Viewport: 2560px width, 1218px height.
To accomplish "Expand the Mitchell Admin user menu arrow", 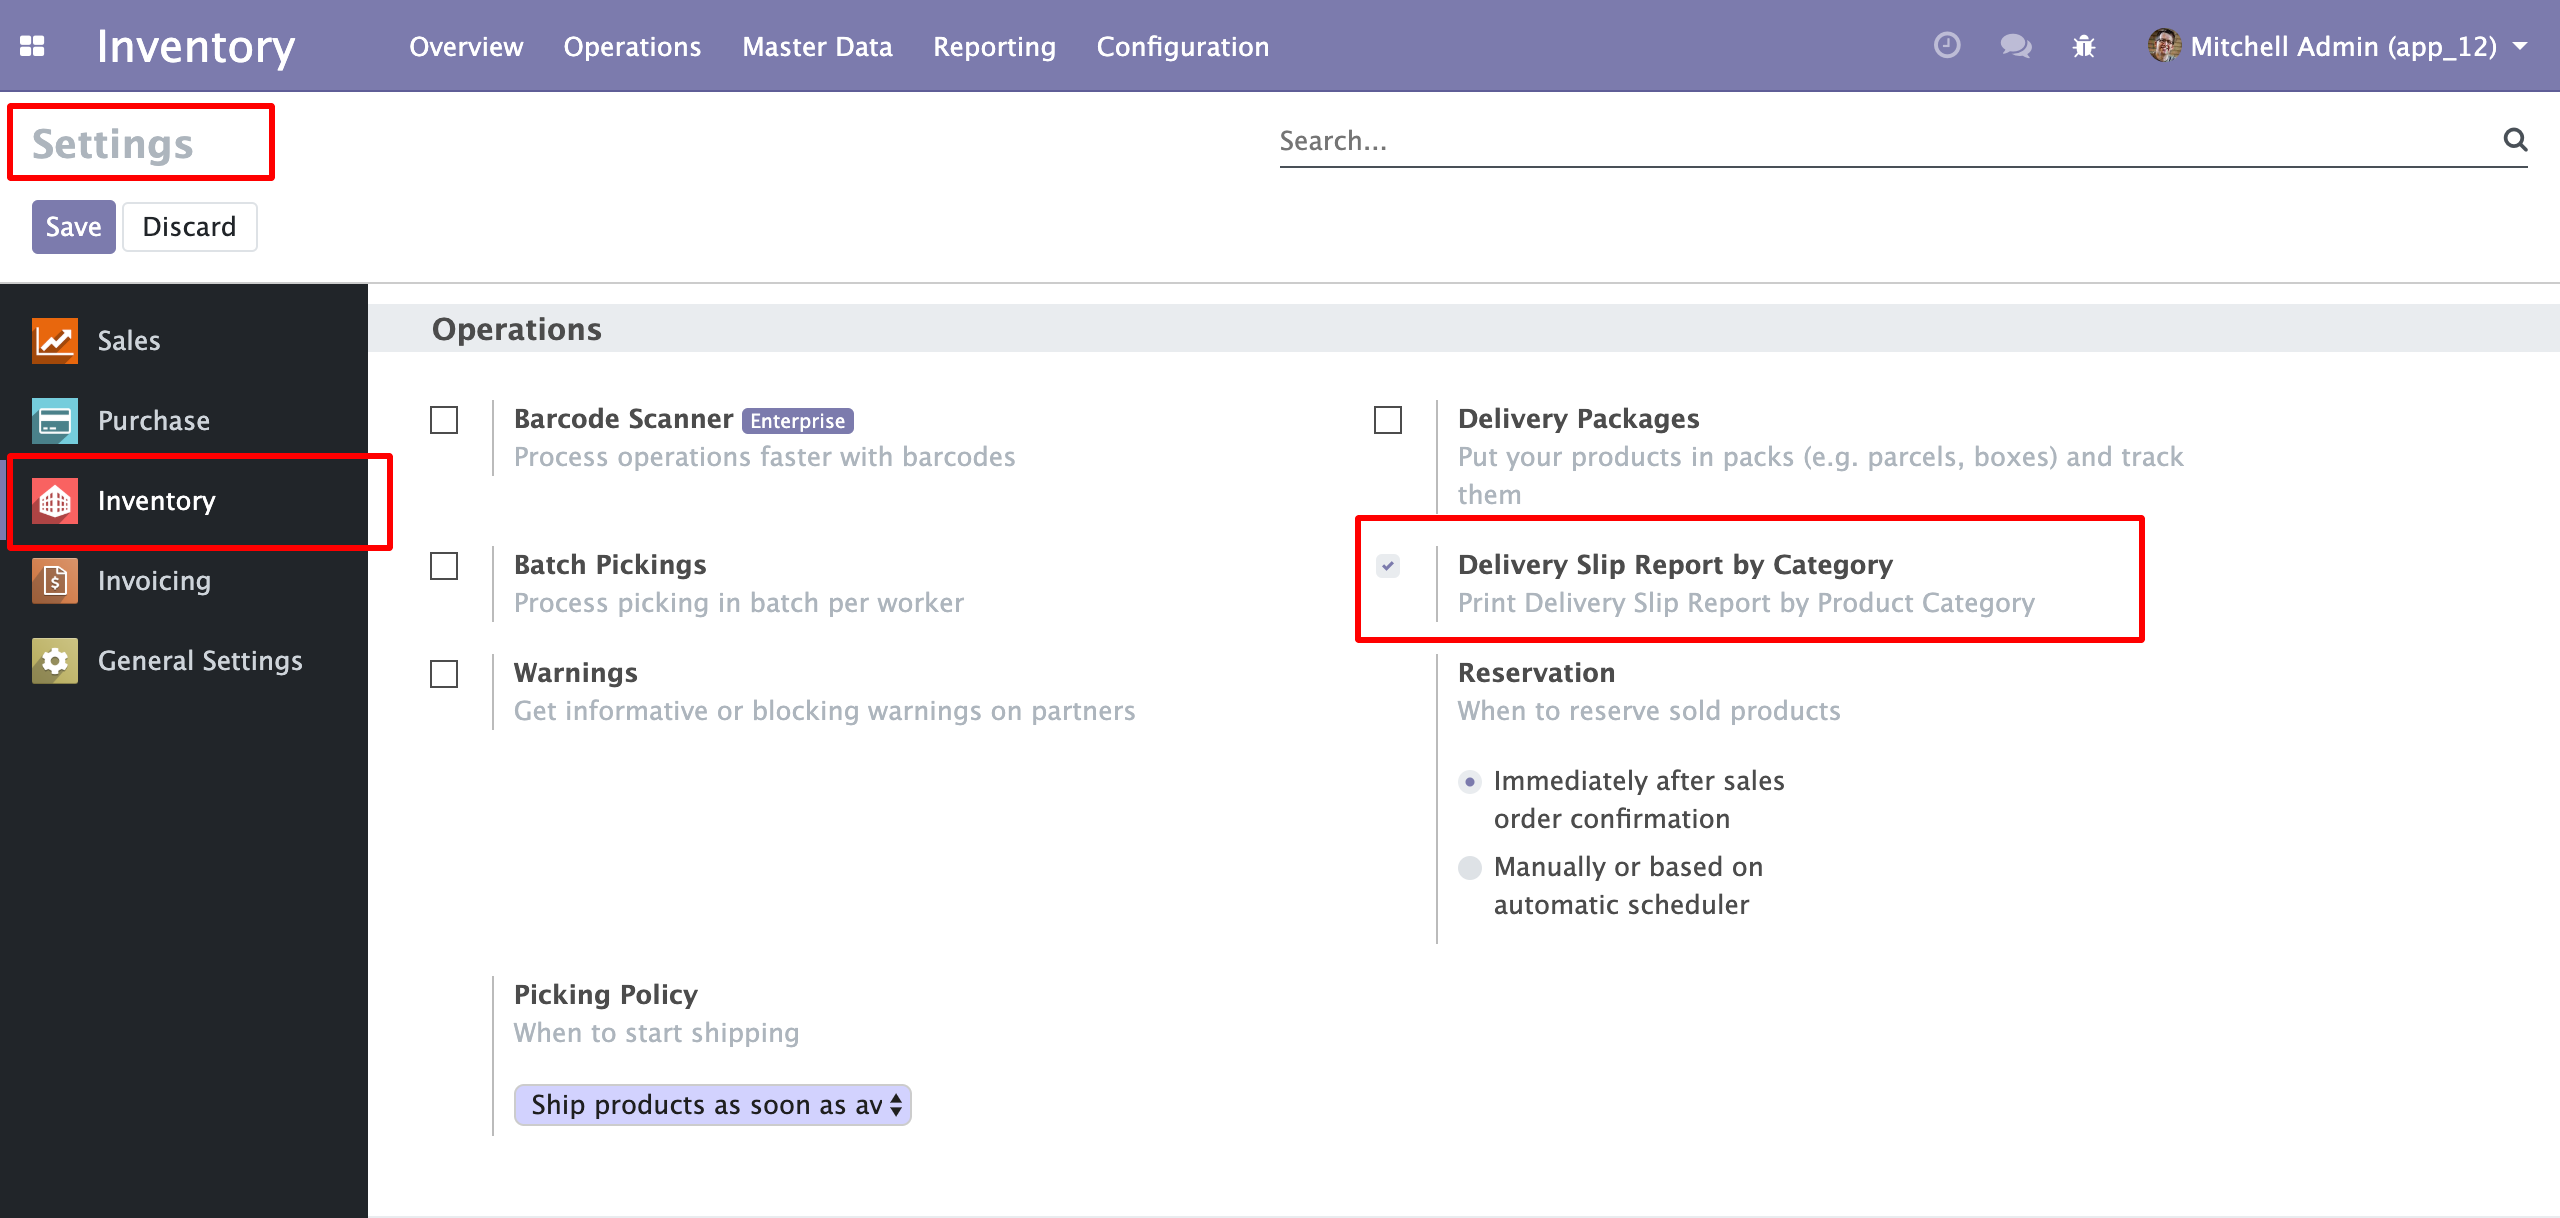I will [2521, 46].
